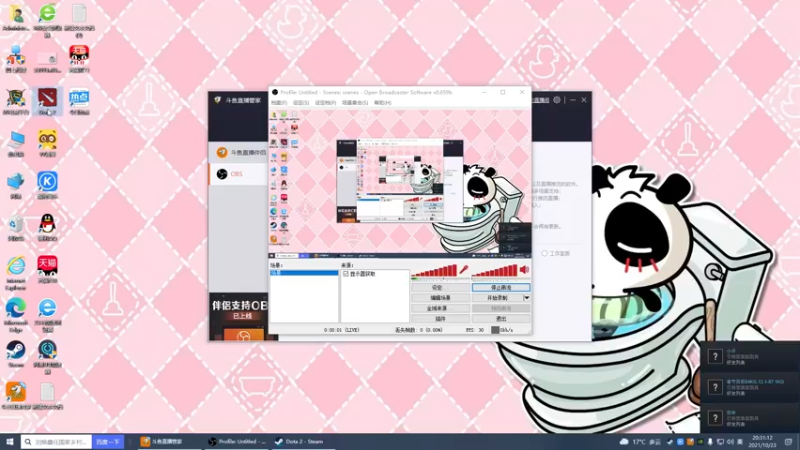800x450 pixels.
Task: Click the 设定 button in OBS
Action: pyautogui.click(x=440, y=287)
